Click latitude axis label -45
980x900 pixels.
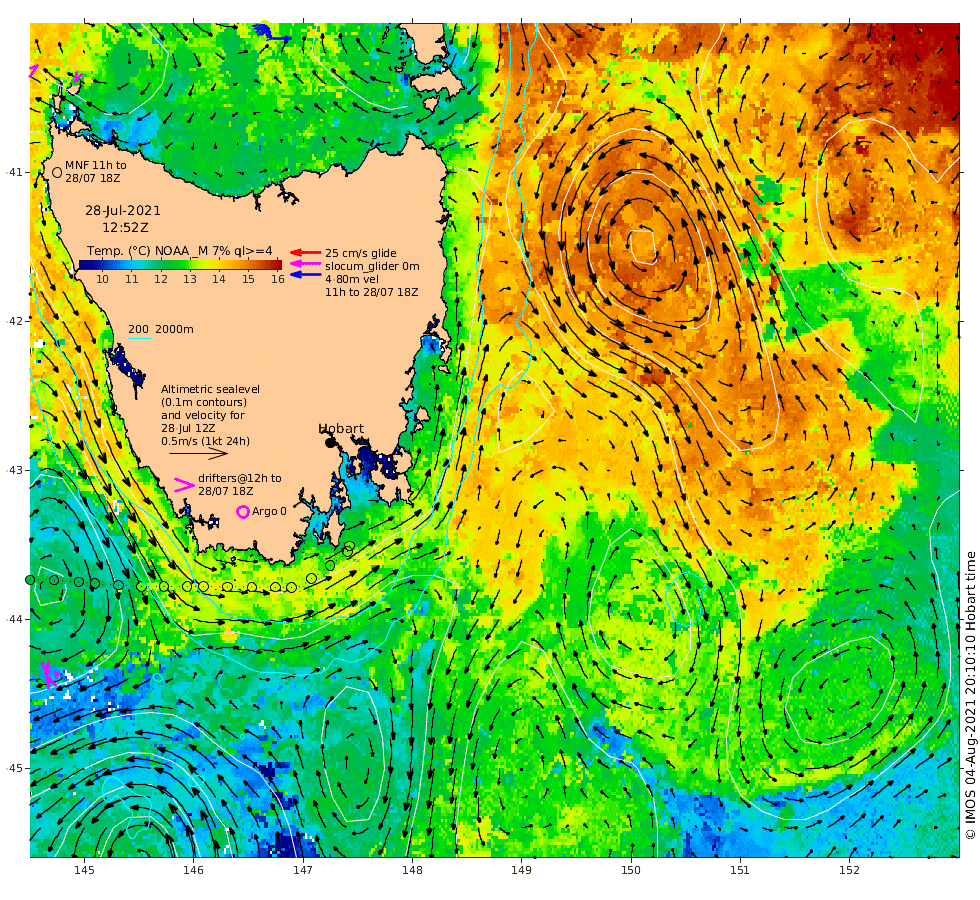click(14, 768)
